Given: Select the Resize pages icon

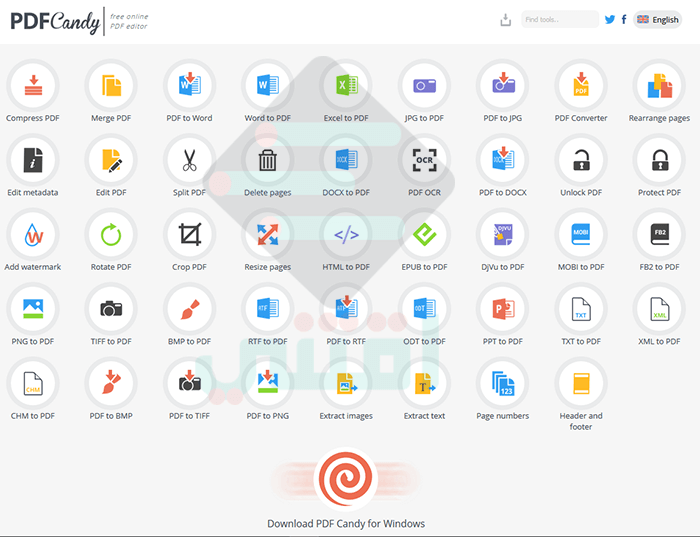Looking at the screenshot, I should [268, 234].
